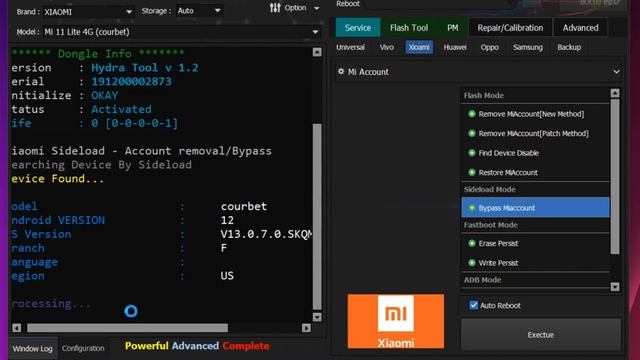This screenshot has width=640, height=360.
Task: Select Remove MiAccount[New Method] option
Action: (x=531, y=114)
